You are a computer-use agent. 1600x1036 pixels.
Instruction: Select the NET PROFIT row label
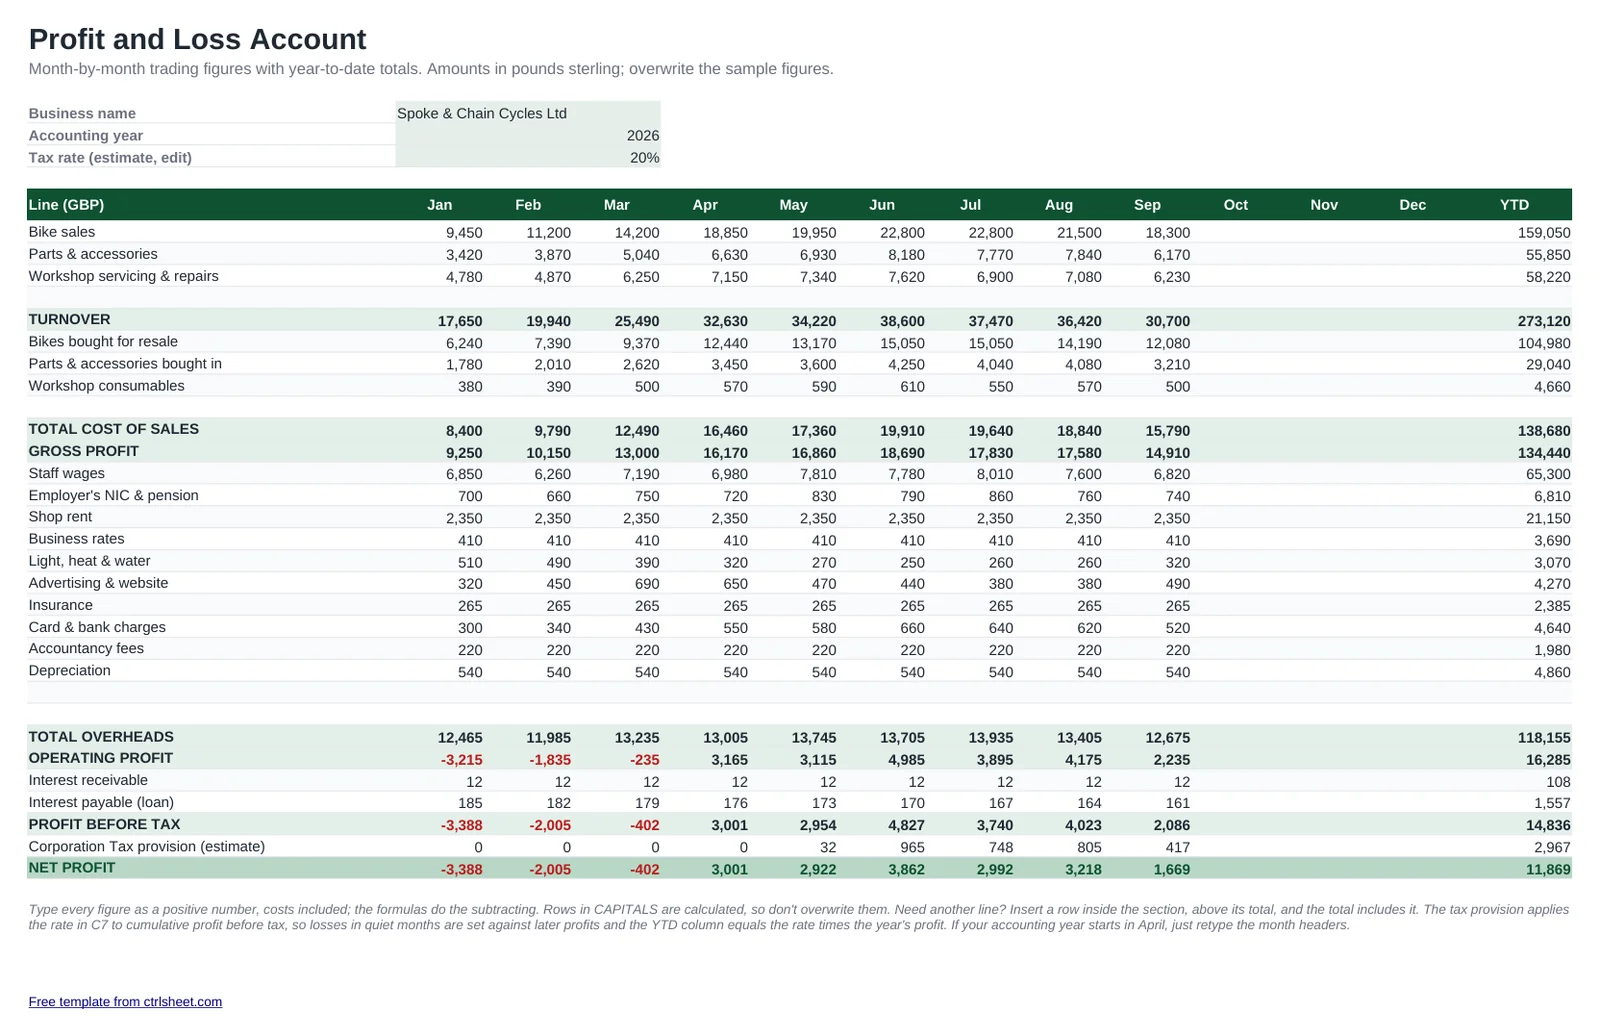tap(71, 867)
